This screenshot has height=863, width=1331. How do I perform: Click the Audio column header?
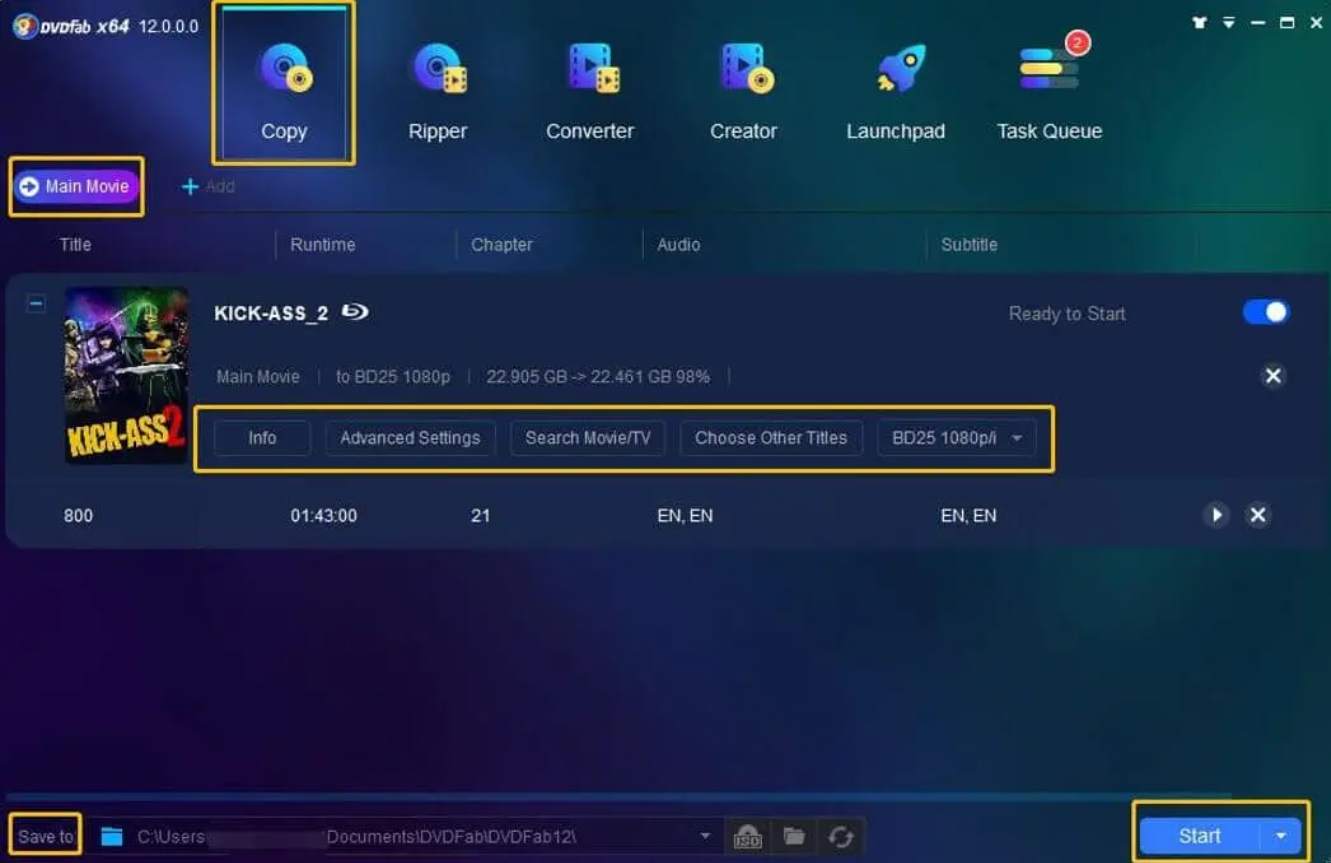pos(678,244)
